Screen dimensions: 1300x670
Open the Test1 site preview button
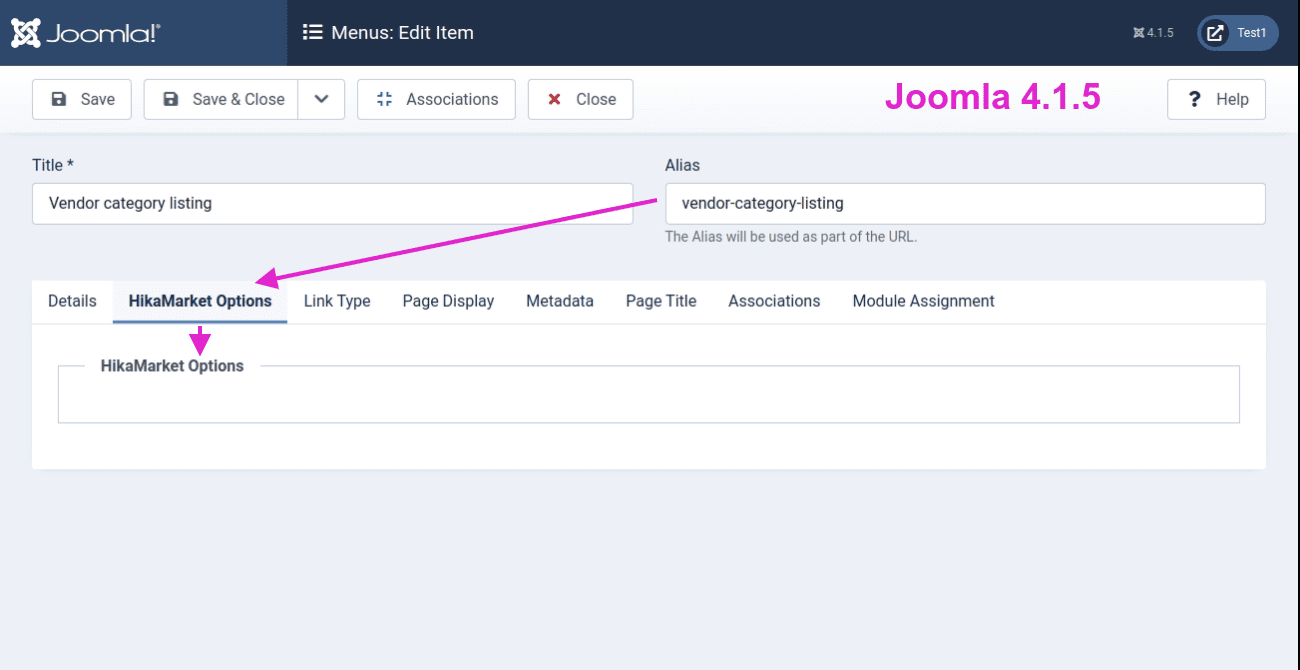click(x=1237, y=33)
